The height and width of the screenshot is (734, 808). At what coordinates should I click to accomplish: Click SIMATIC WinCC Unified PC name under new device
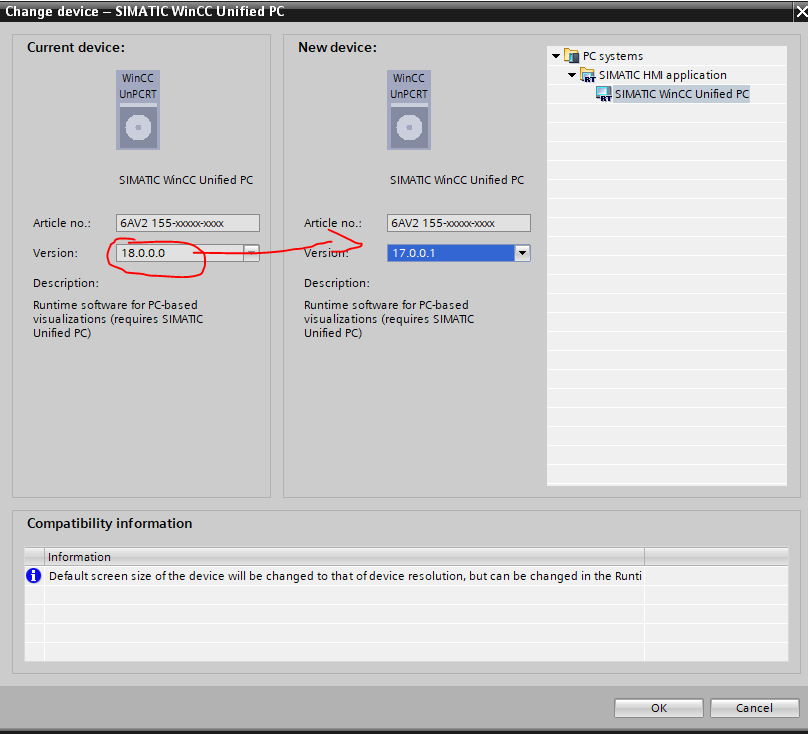[x=457, y=180]
